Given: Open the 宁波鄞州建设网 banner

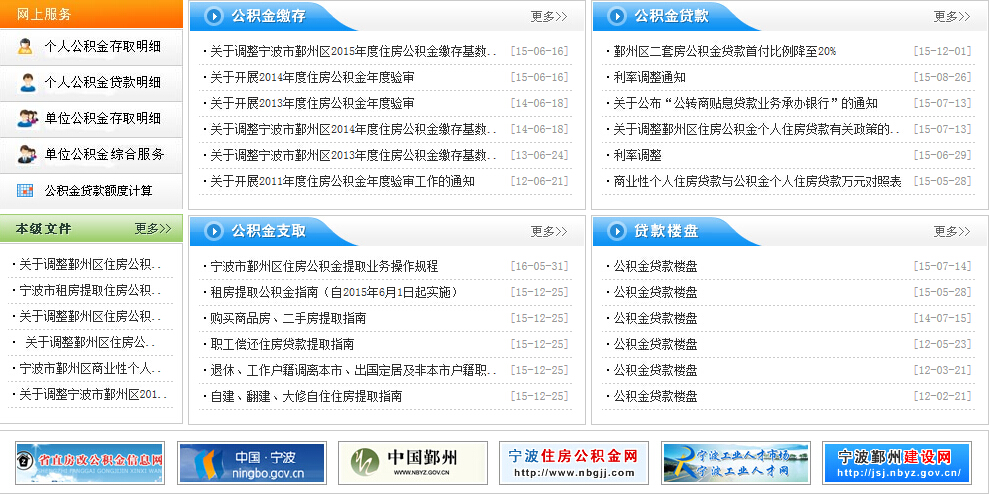Looking at the screenshot, I should (897, 463).
